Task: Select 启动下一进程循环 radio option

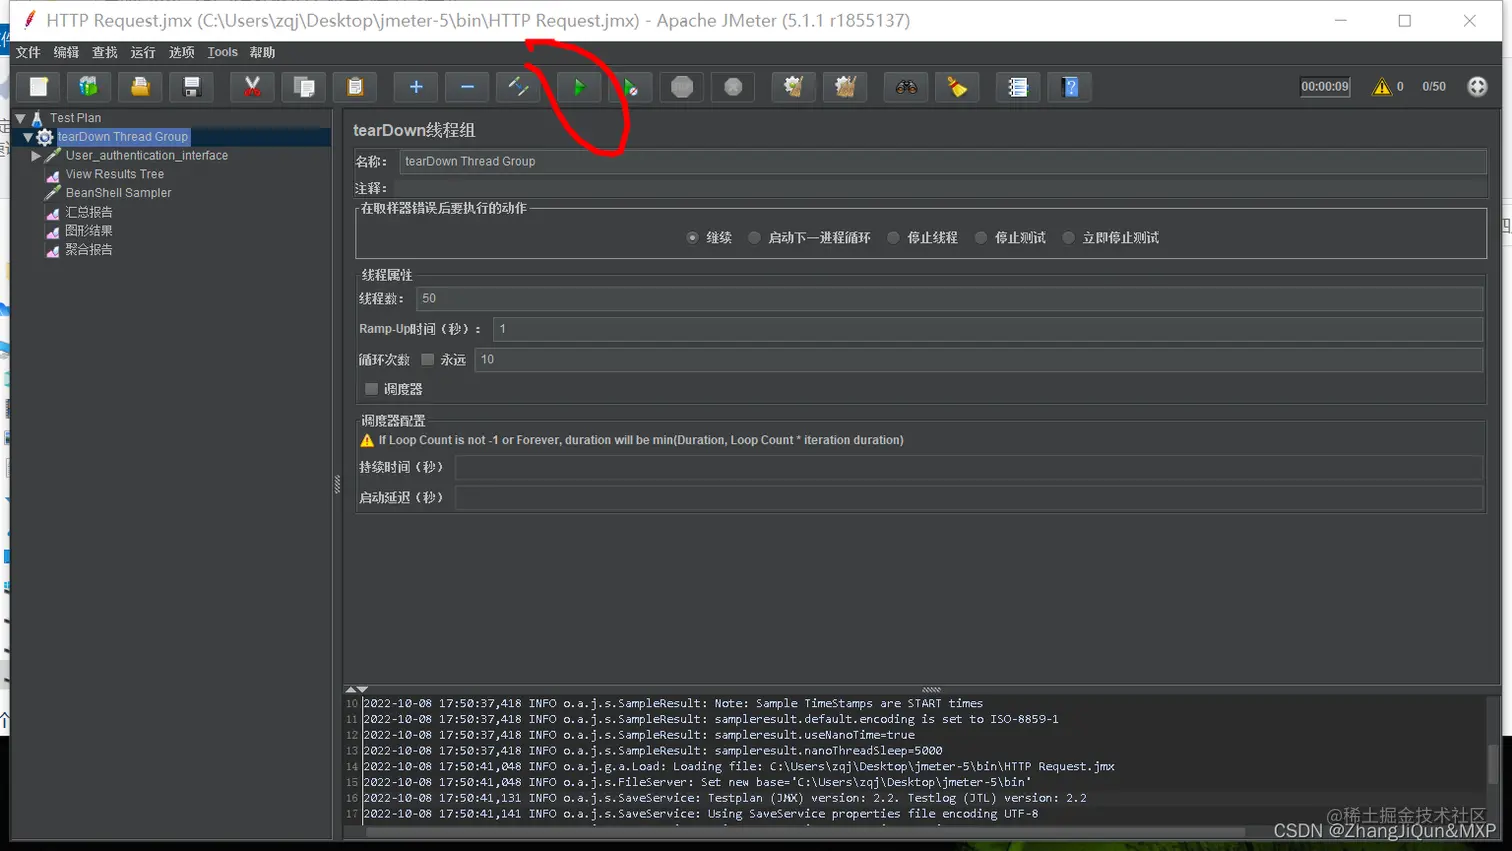Action: (754, 238)
